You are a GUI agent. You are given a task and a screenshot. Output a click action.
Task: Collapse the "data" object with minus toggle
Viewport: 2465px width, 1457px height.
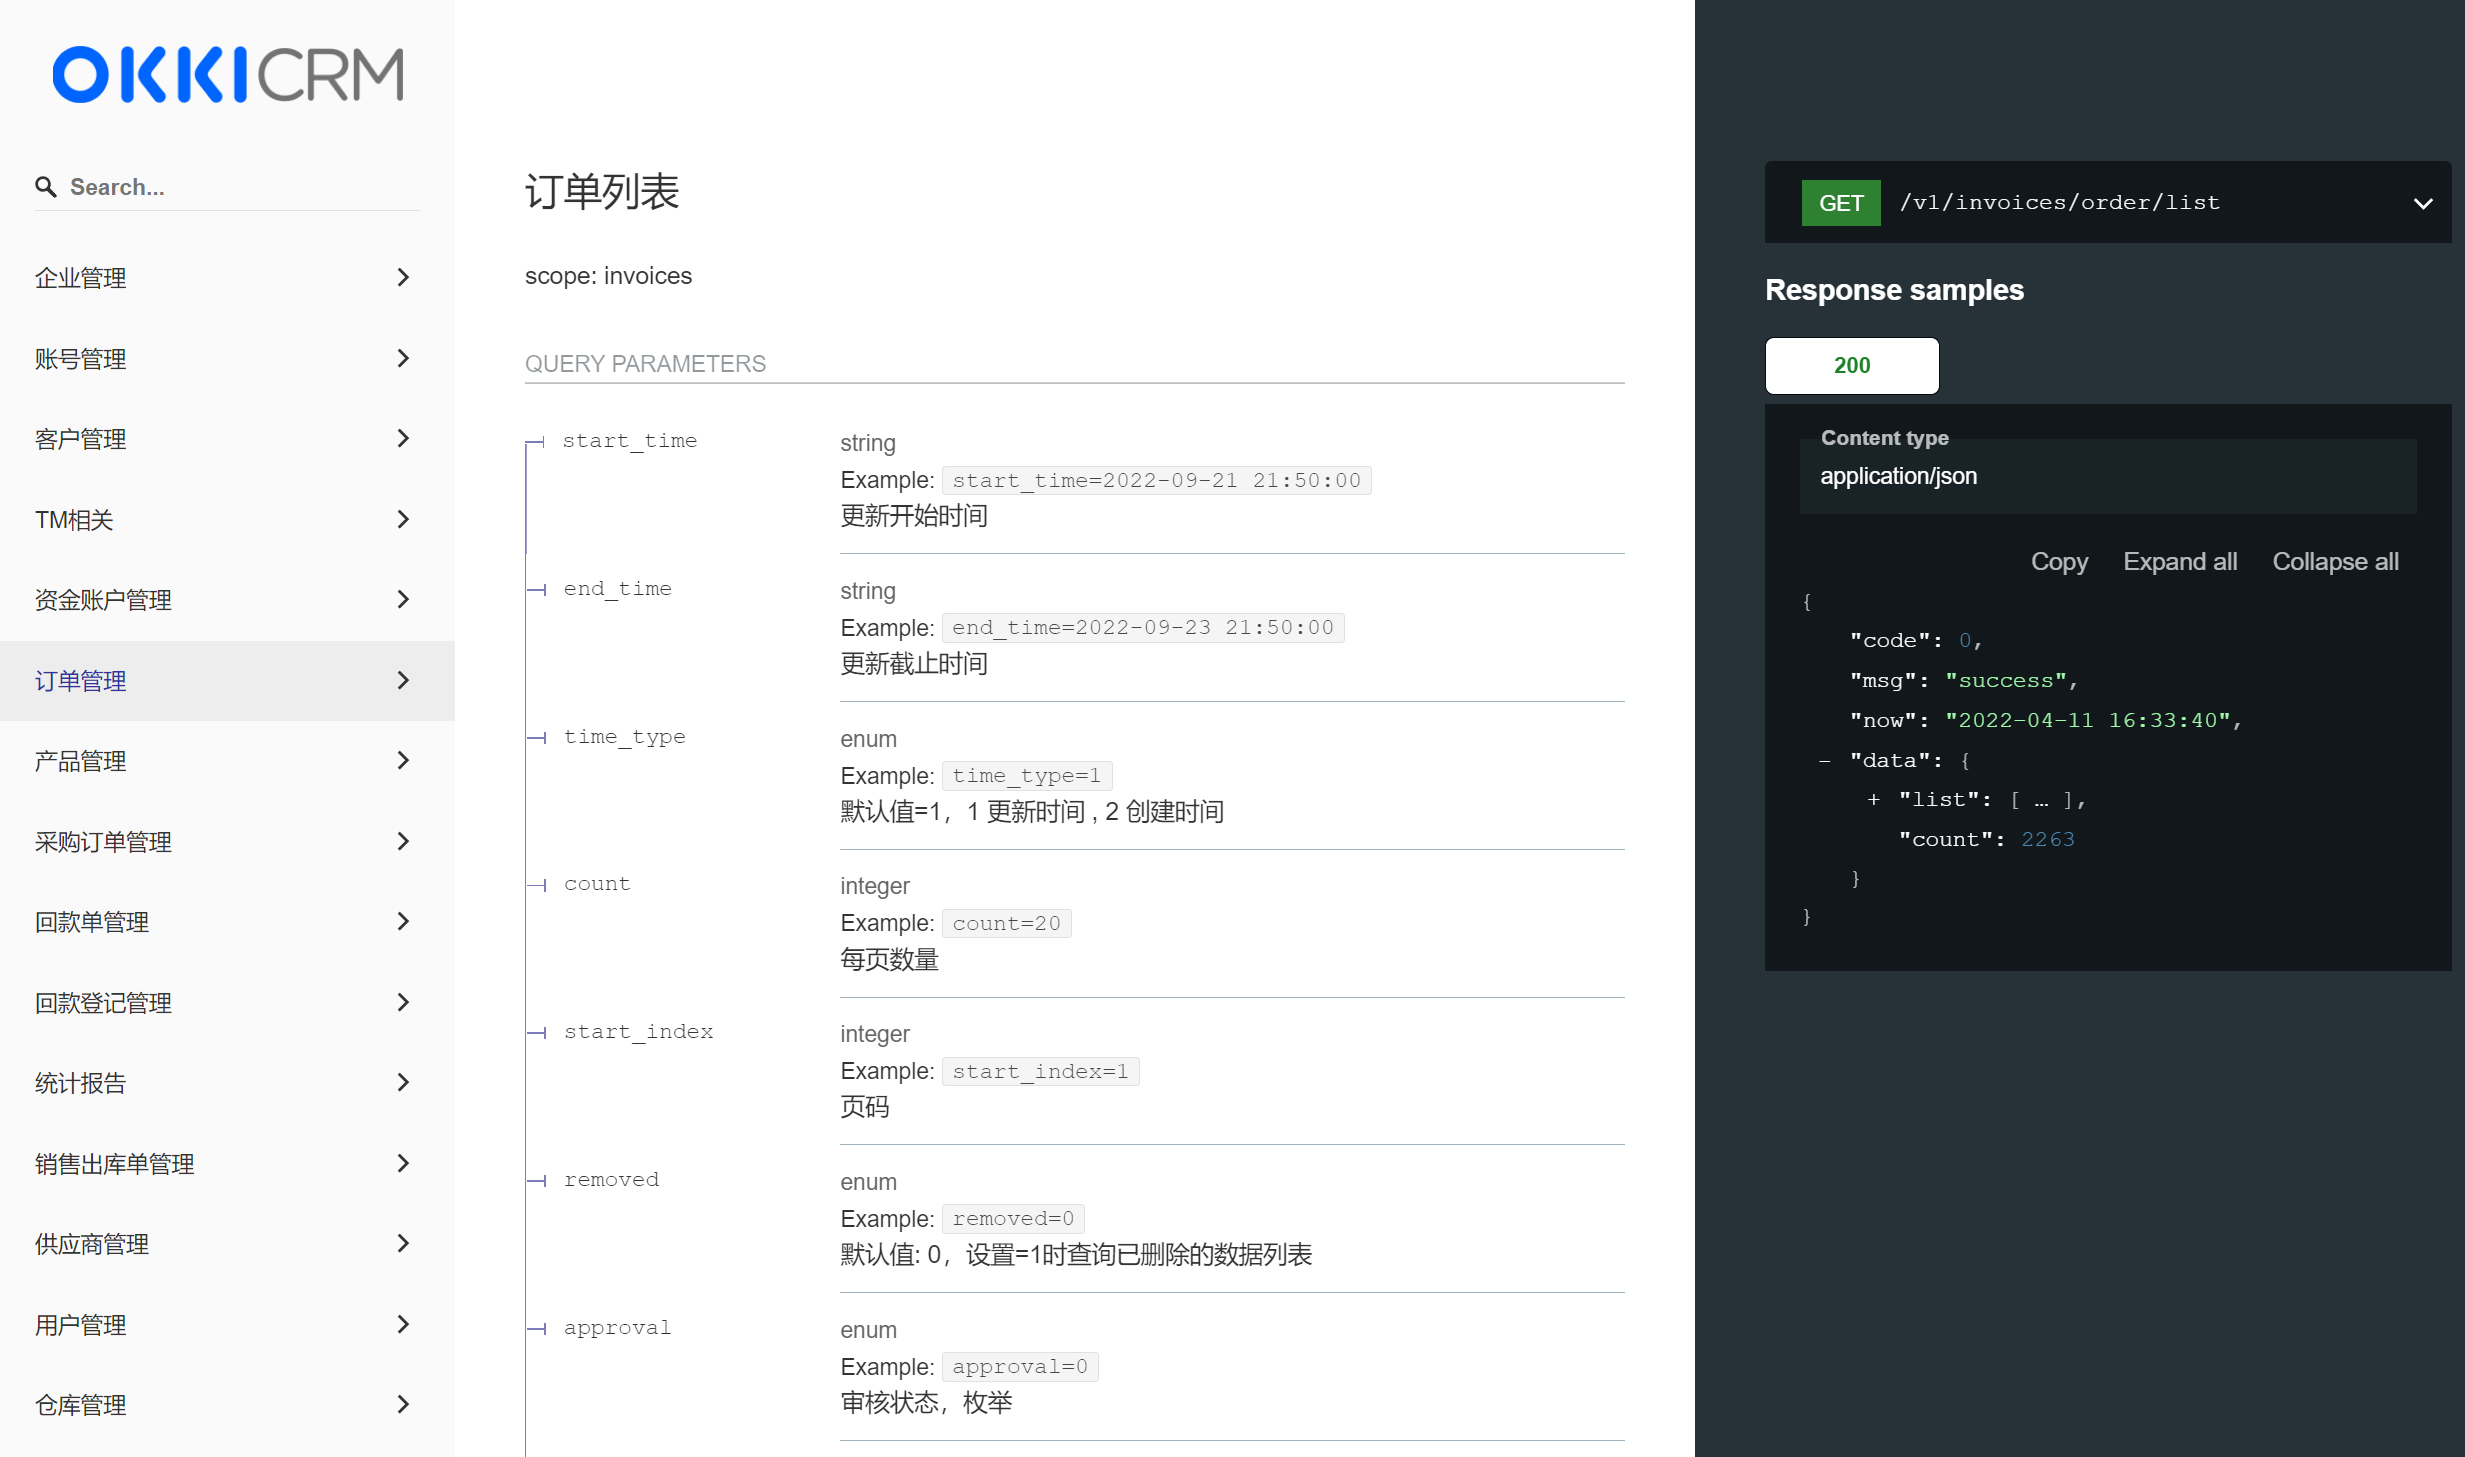tap(1824, 761)
